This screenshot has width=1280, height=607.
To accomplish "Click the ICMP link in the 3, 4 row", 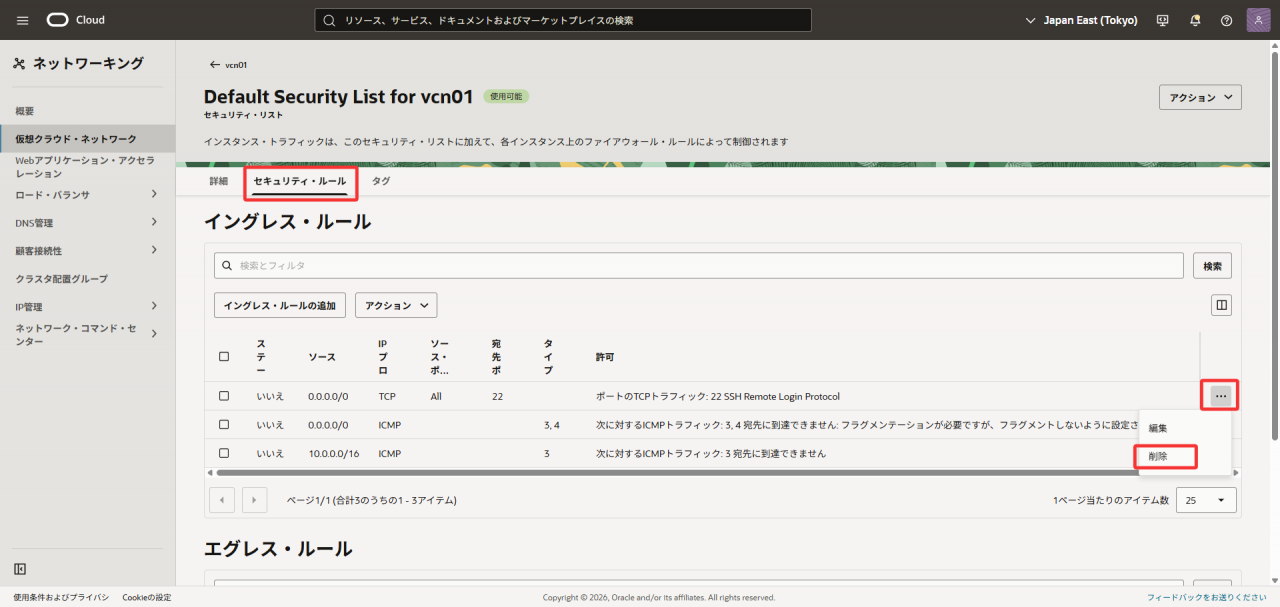I will 390,425.
